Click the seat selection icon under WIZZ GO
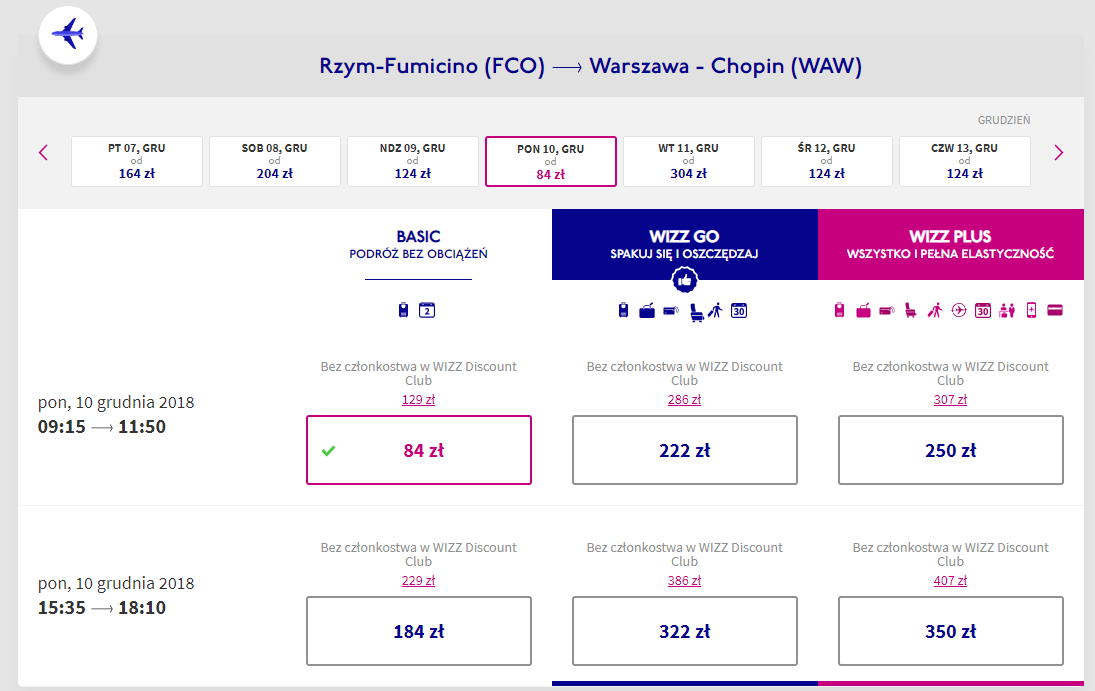1095x691 pixels. (696, 312)
